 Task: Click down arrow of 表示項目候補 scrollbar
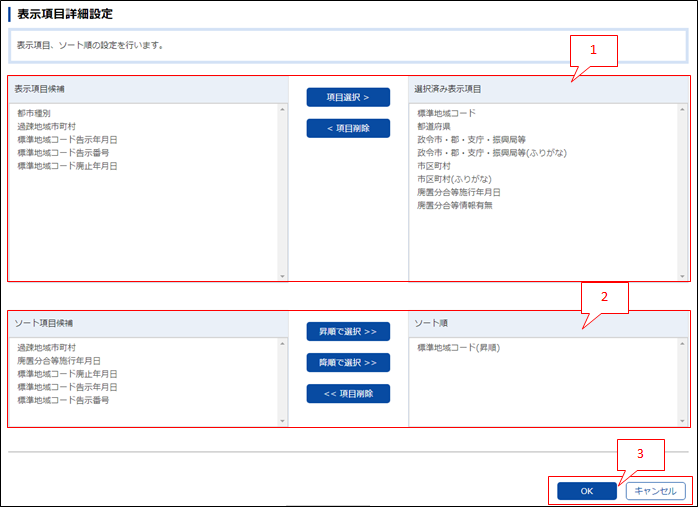click(282, 276)
